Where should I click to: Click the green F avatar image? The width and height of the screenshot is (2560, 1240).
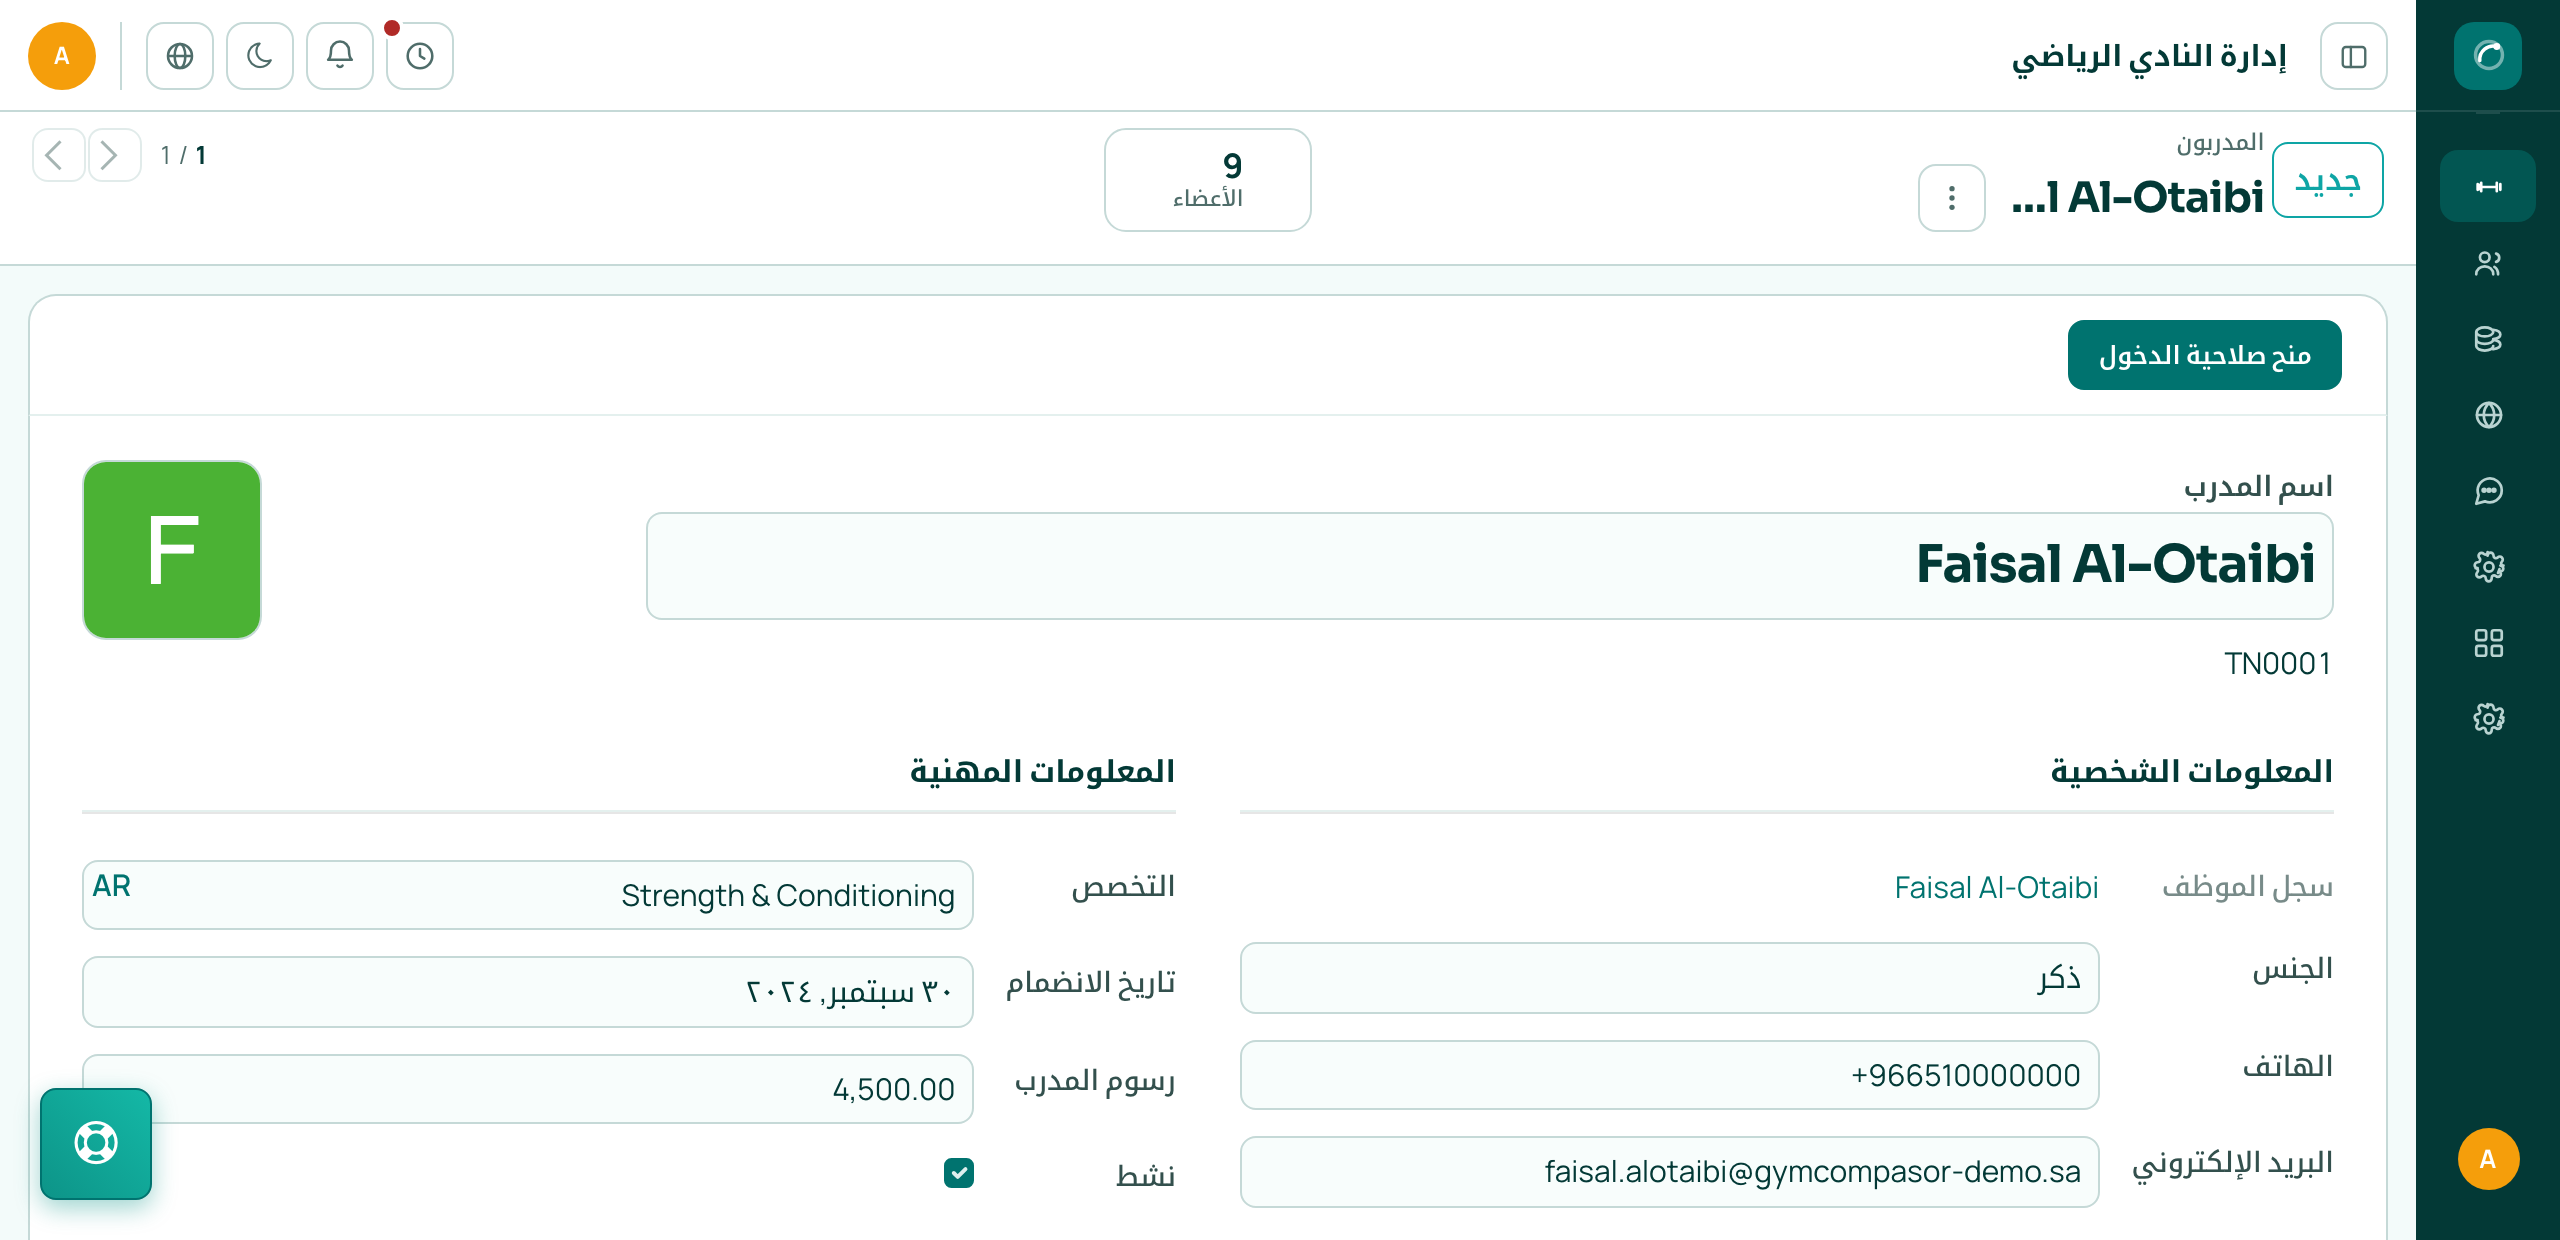(x=172, y=550)
